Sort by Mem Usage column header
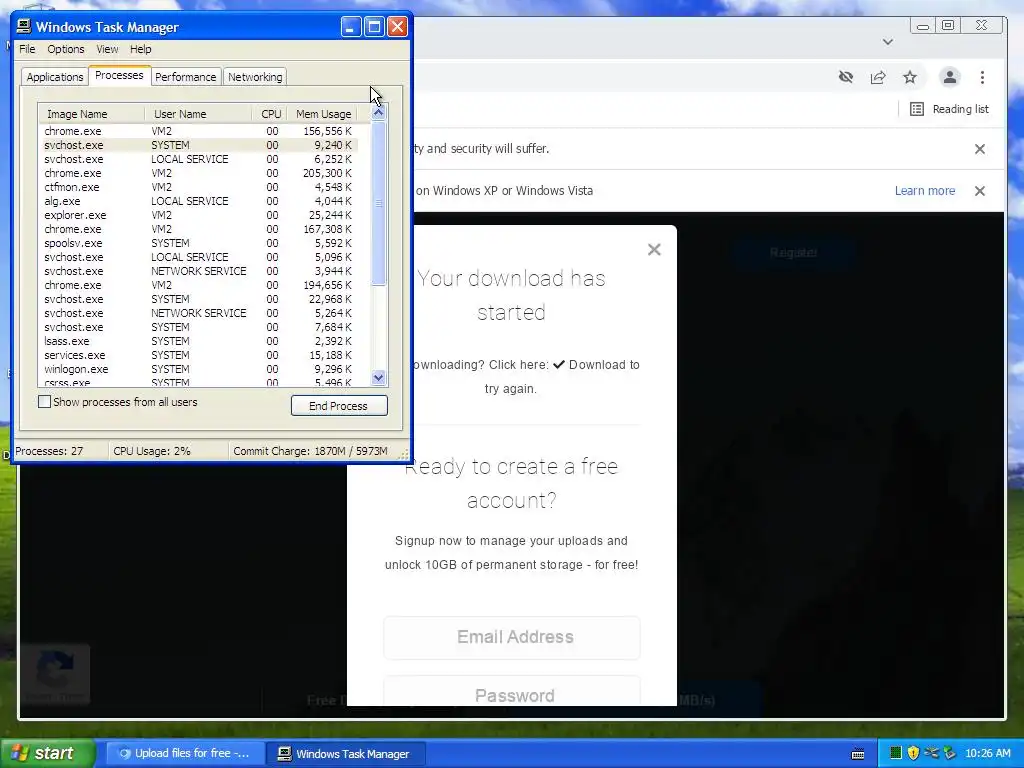 pos(323,114)
